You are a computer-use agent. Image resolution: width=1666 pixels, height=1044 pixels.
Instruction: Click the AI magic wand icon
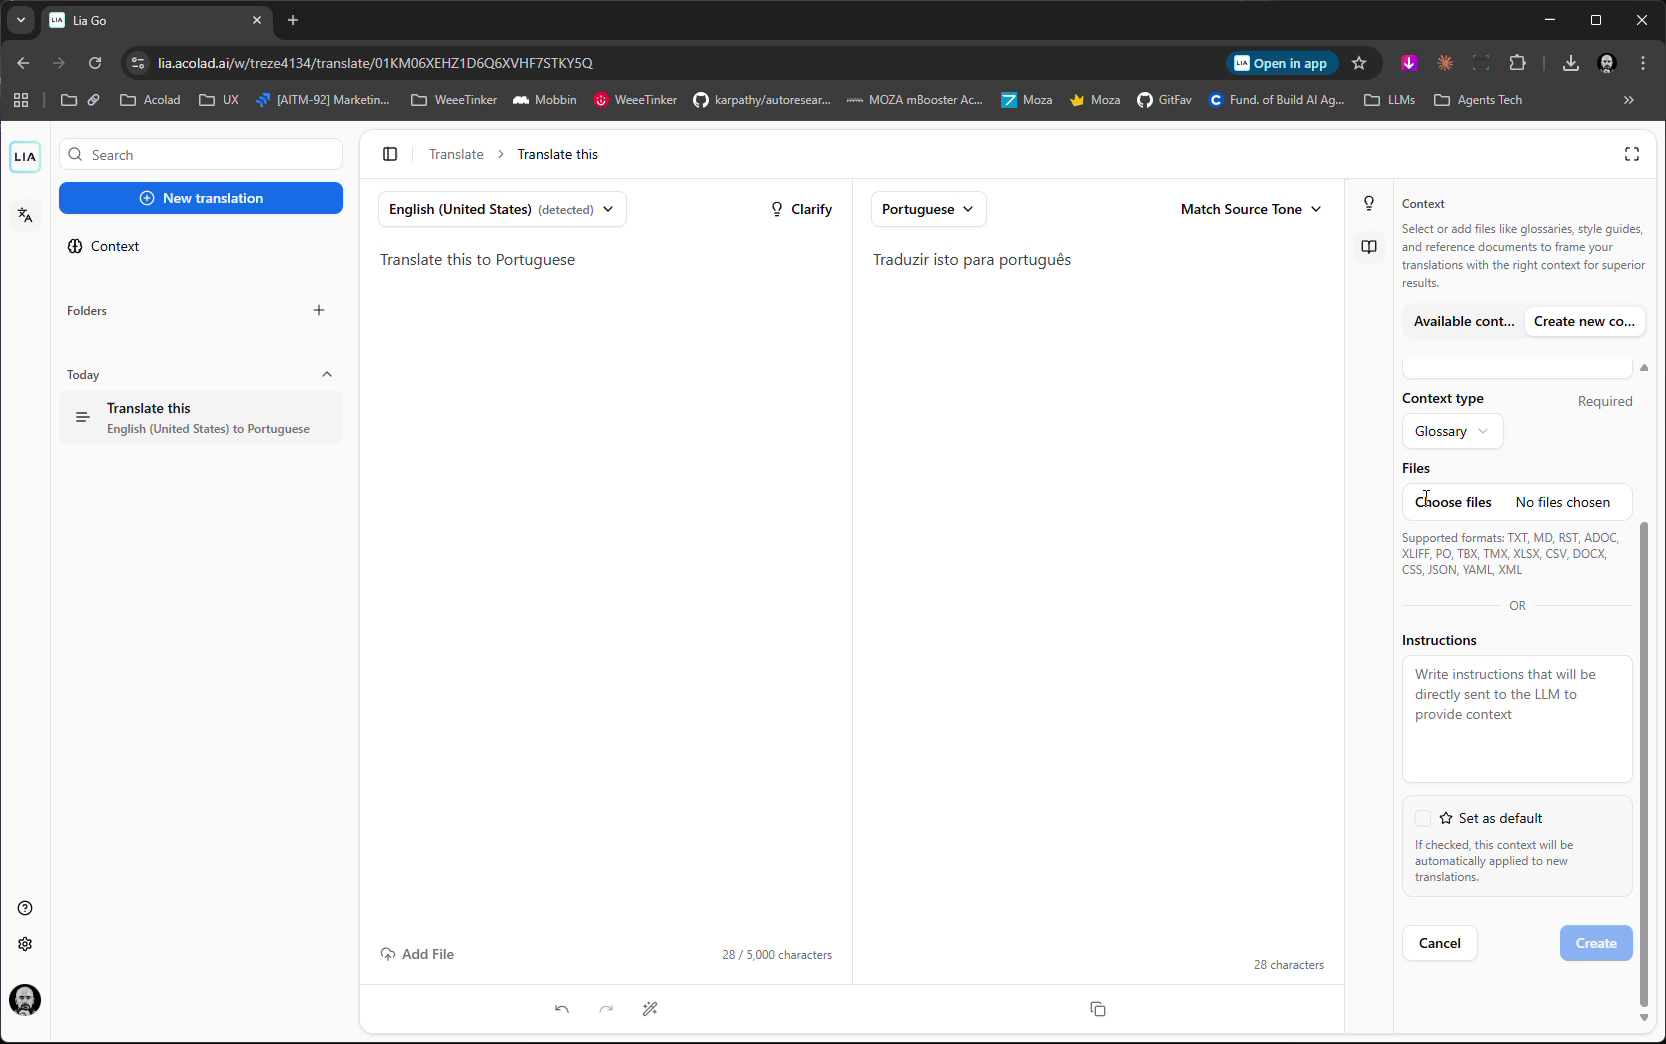click(x=650, y=1009)
